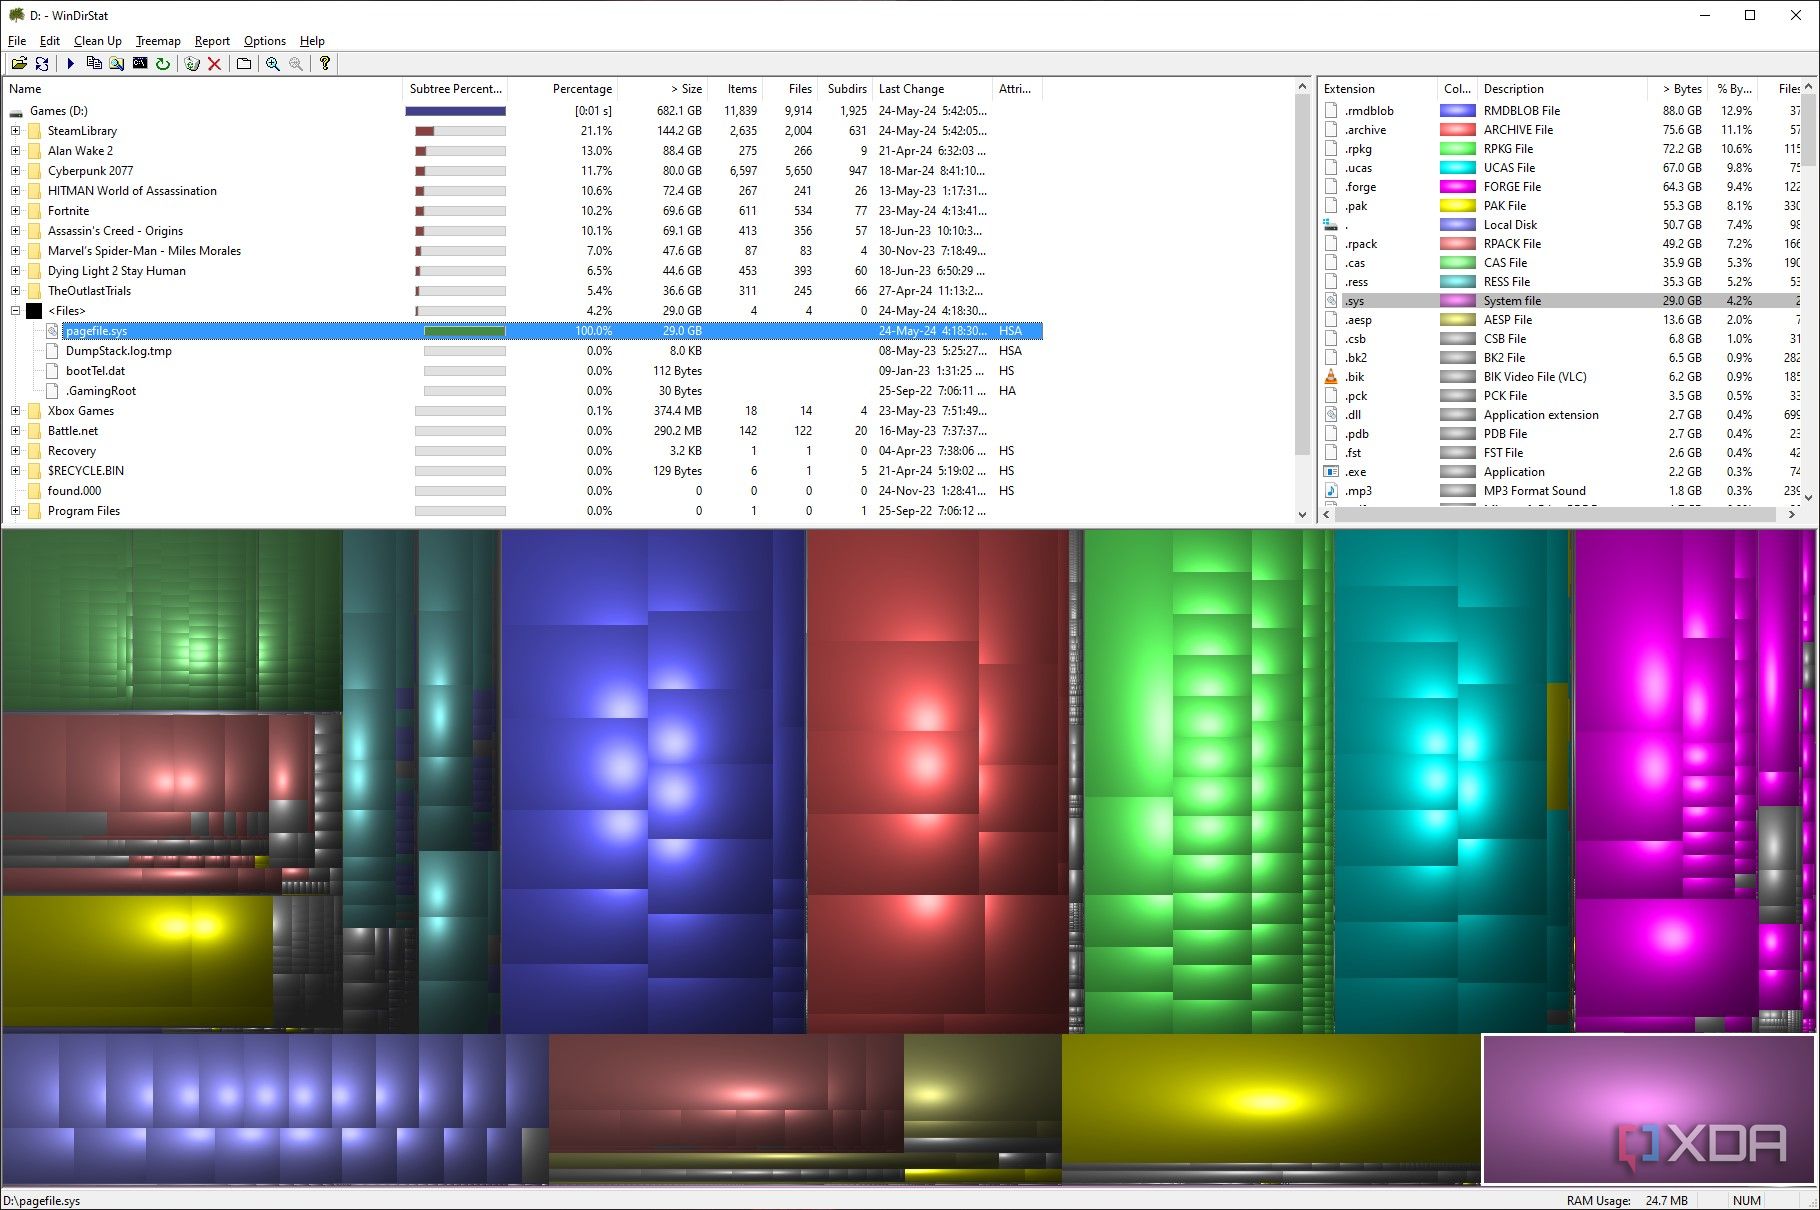Open the Clean Up menu

click(x=97, y=41)
